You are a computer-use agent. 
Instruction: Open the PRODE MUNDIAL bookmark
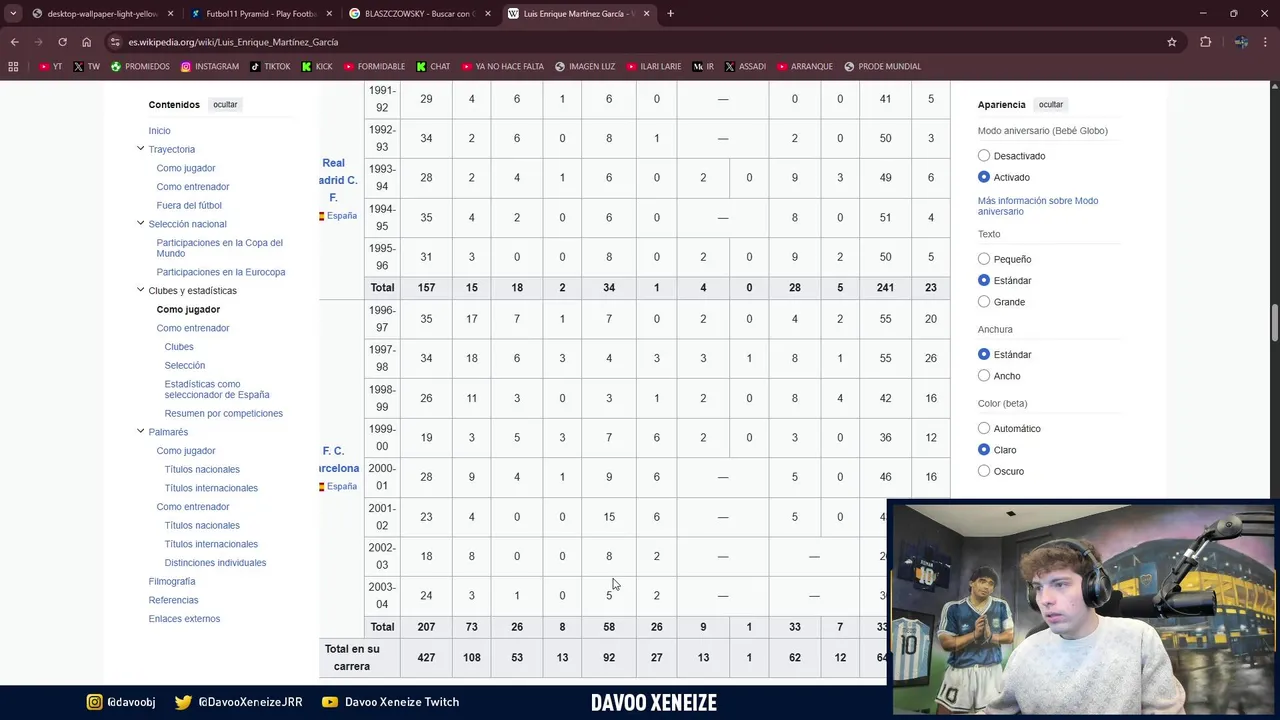(883, 67)
